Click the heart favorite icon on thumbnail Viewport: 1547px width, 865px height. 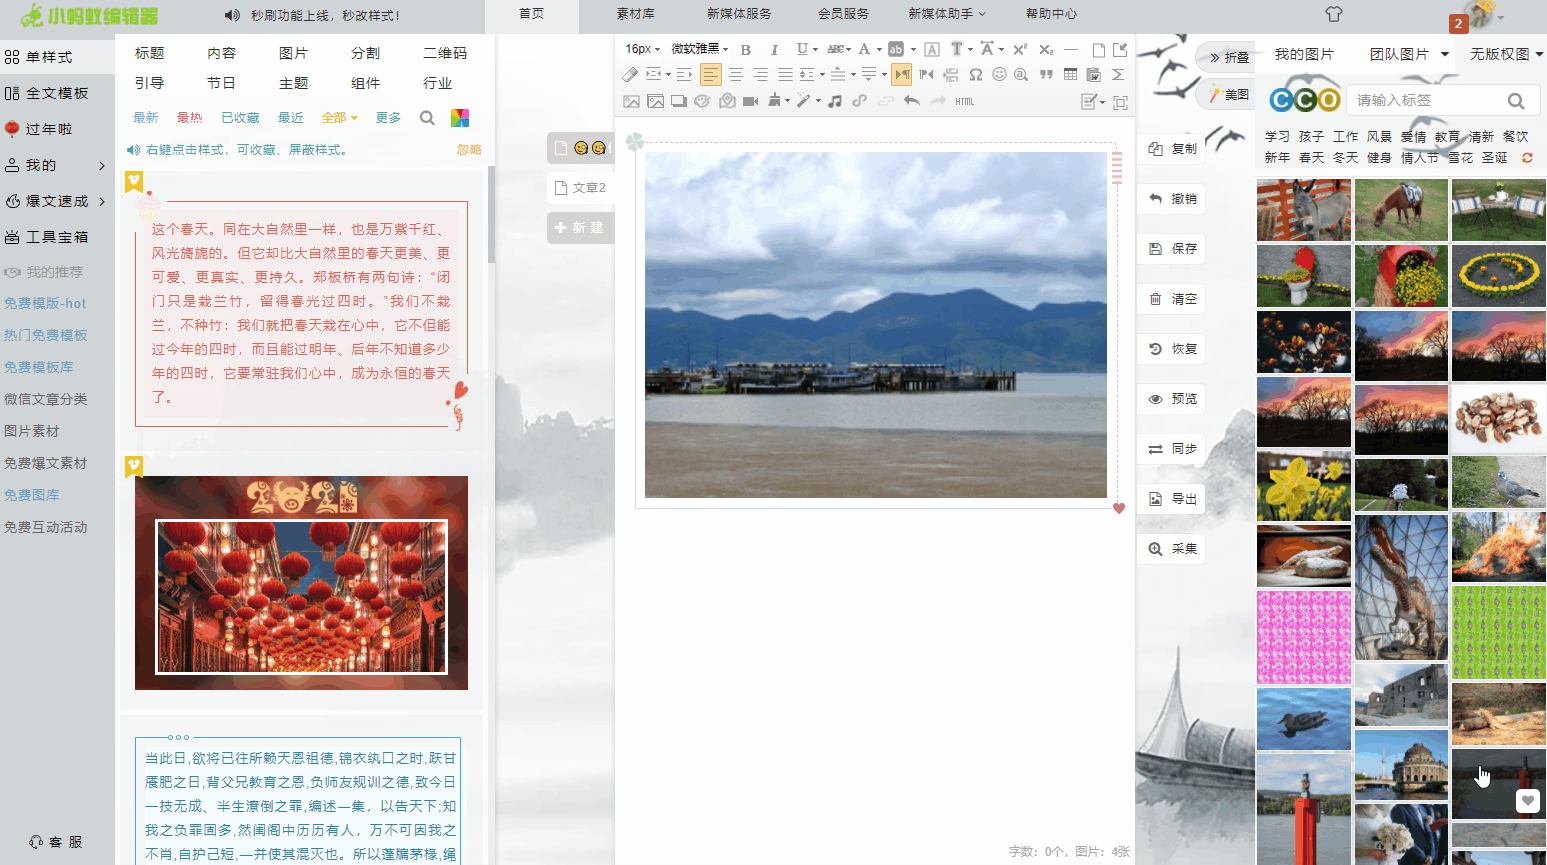point(1527,801)
